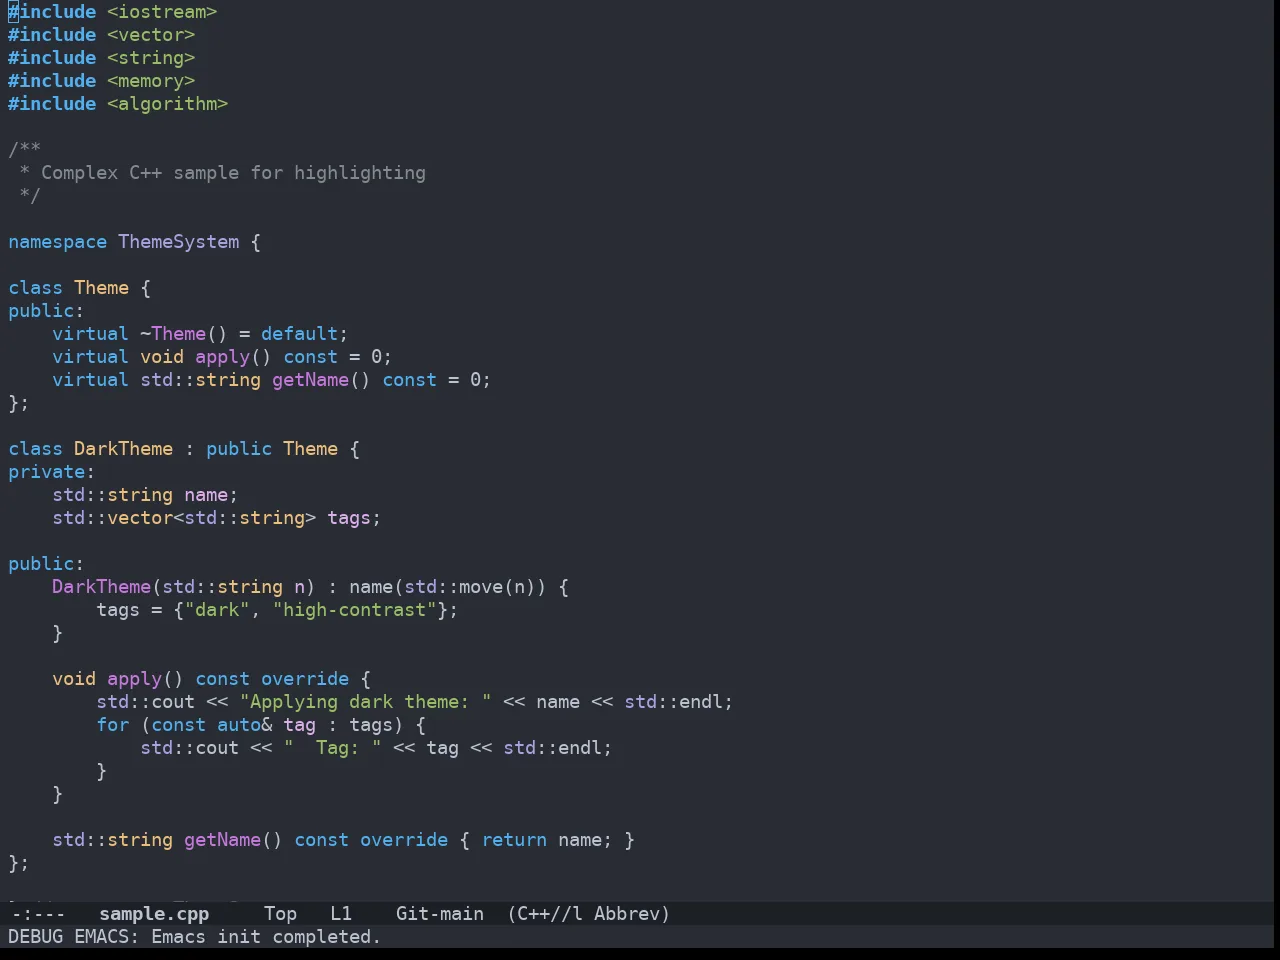The height and width of the screenshot is (960, 1280).
Task: Click the string " Tag: "
Action: [332, 748]
